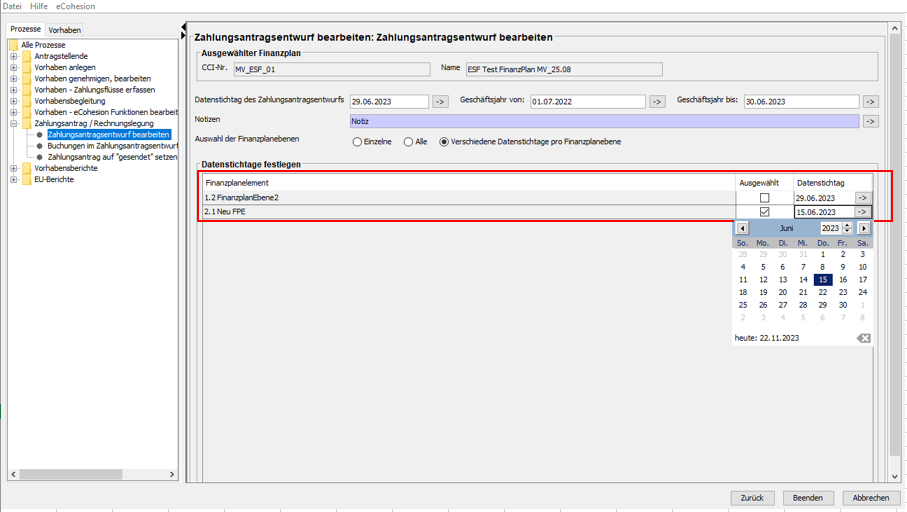Open the Hilfe menu
Viewport: 907px width, 512px height.
click(39, 6)
